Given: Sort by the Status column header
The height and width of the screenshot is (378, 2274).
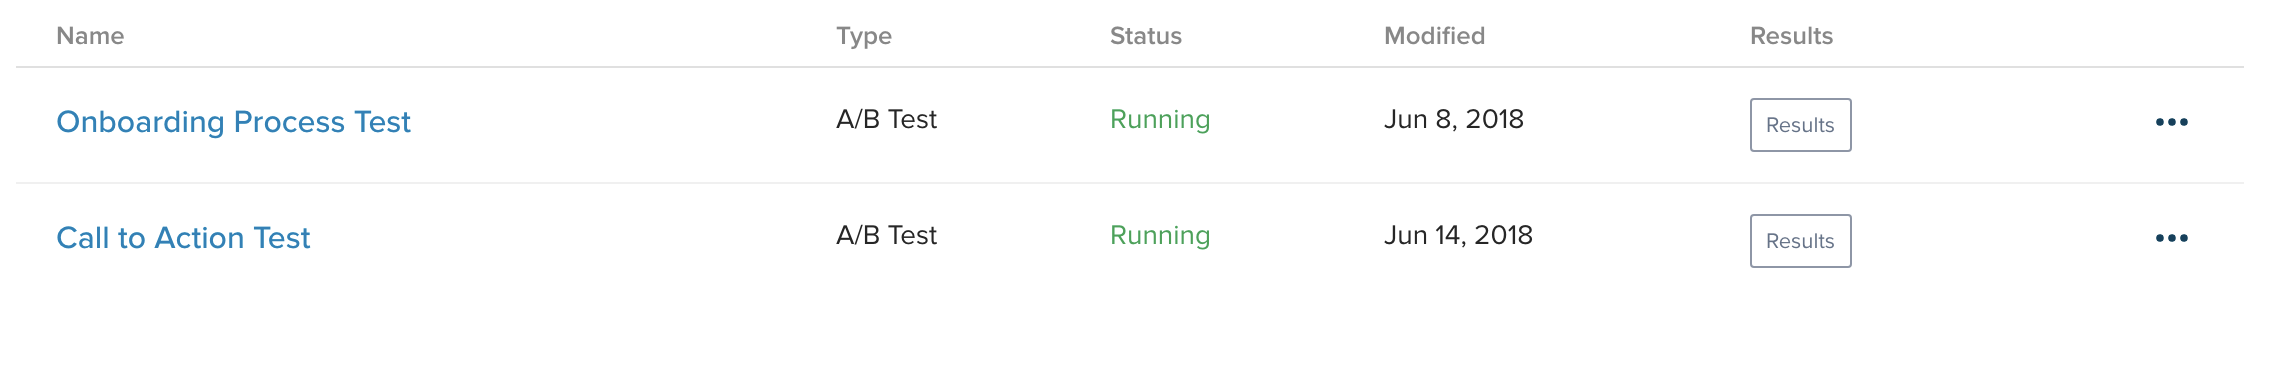Looking at the screenshot, I should pos(1146,36).
